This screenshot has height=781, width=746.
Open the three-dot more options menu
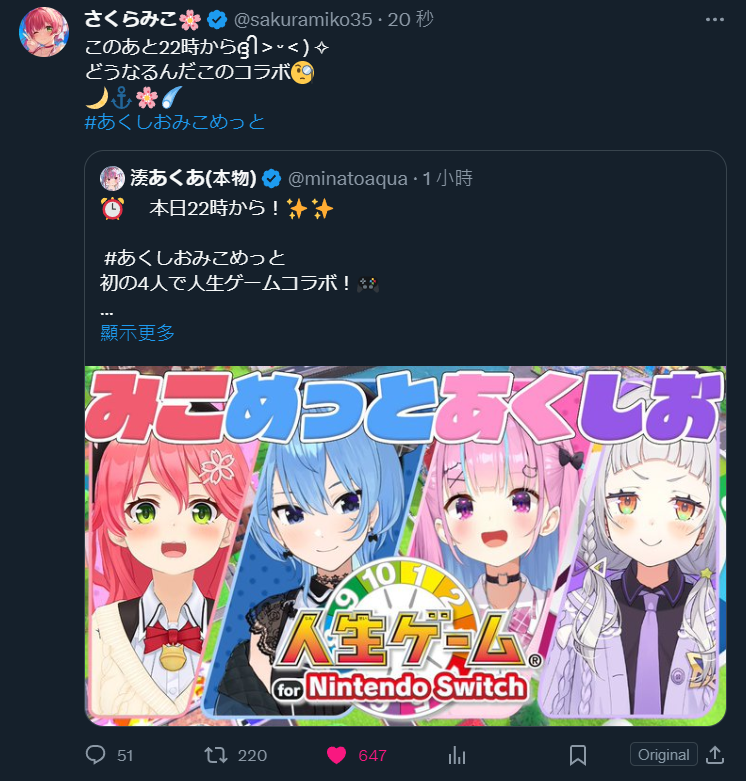715,19
